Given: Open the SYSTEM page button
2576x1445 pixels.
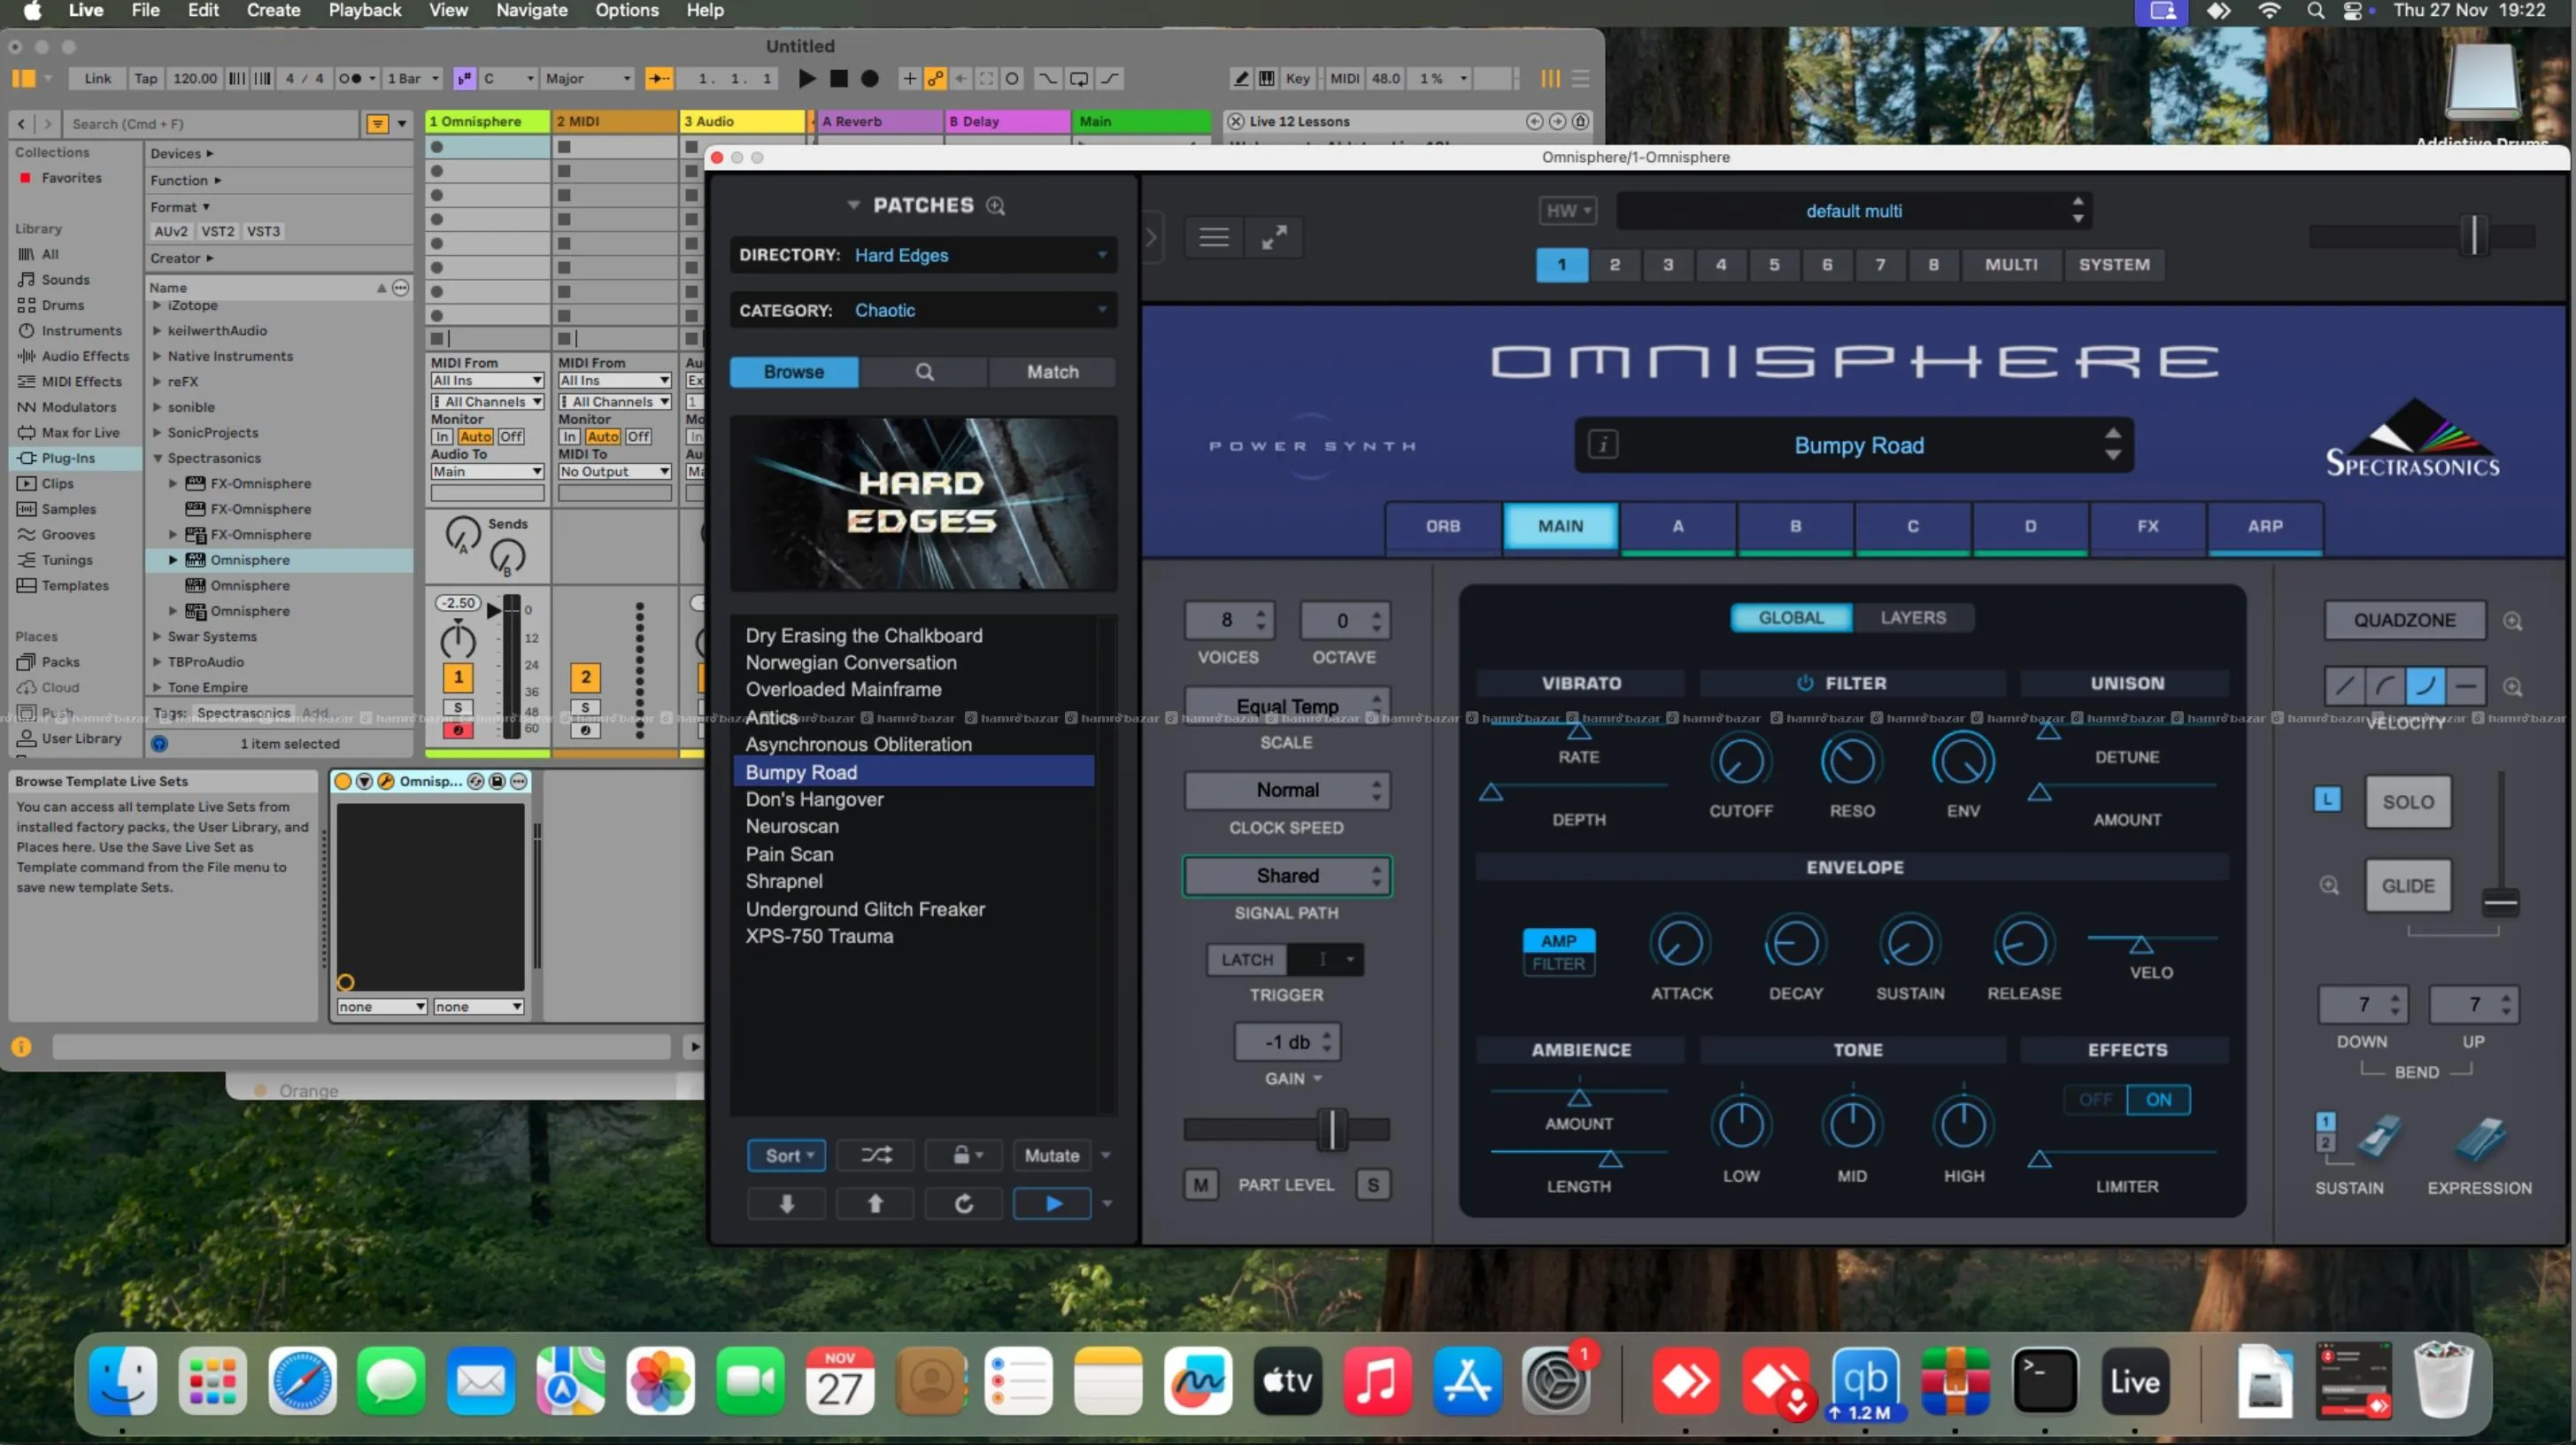Looking at the screenshot, I should [x=2114, y=265].
